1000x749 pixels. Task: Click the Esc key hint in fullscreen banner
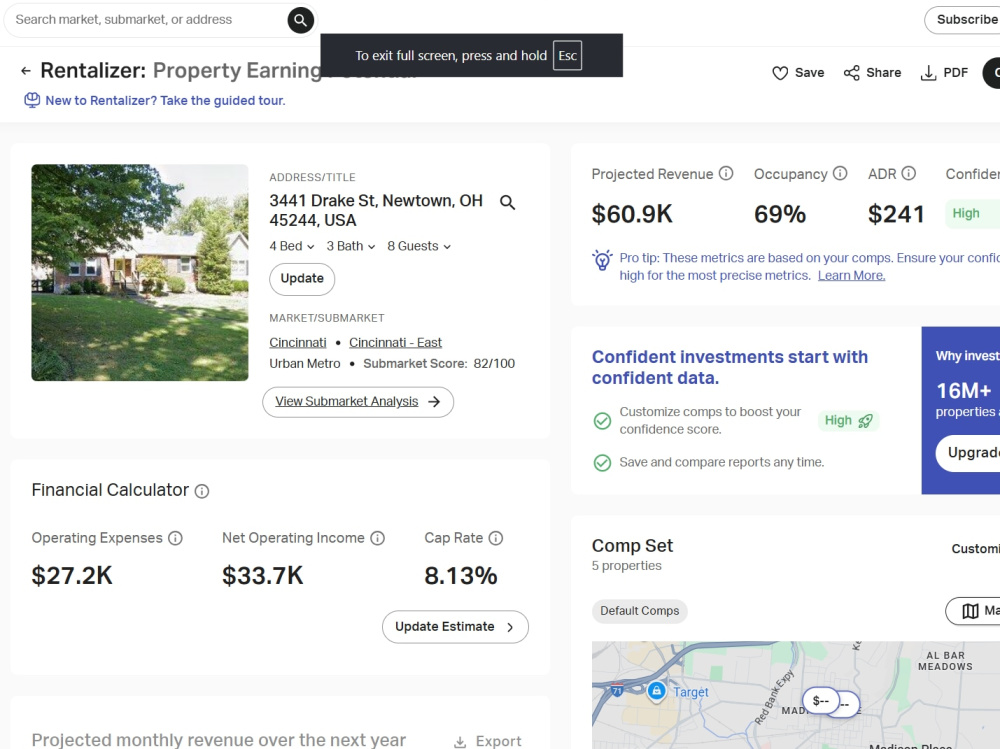567,56
